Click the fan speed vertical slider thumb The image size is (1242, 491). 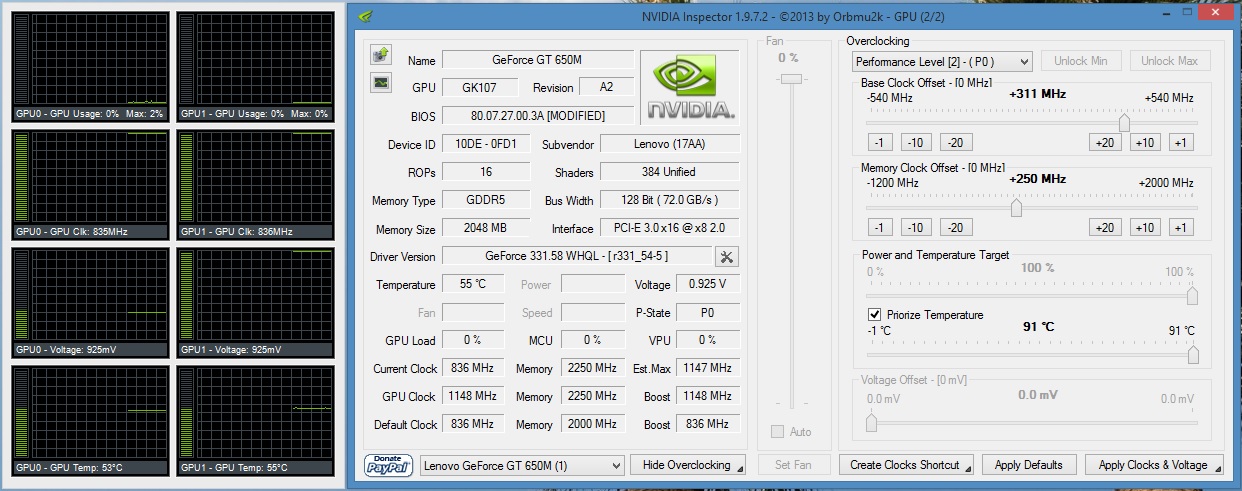(791, 78)
